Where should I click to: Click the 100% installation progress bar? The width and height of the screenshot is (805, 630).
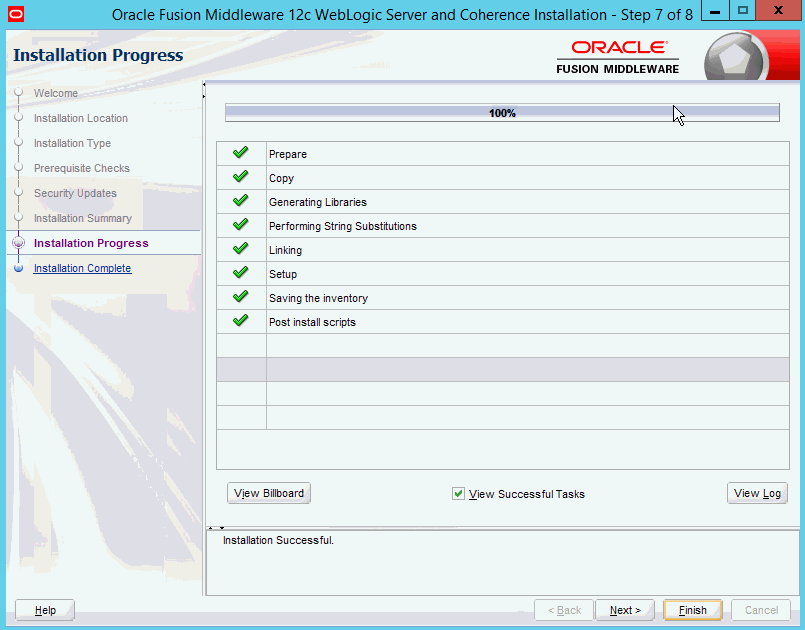[502, 113]
